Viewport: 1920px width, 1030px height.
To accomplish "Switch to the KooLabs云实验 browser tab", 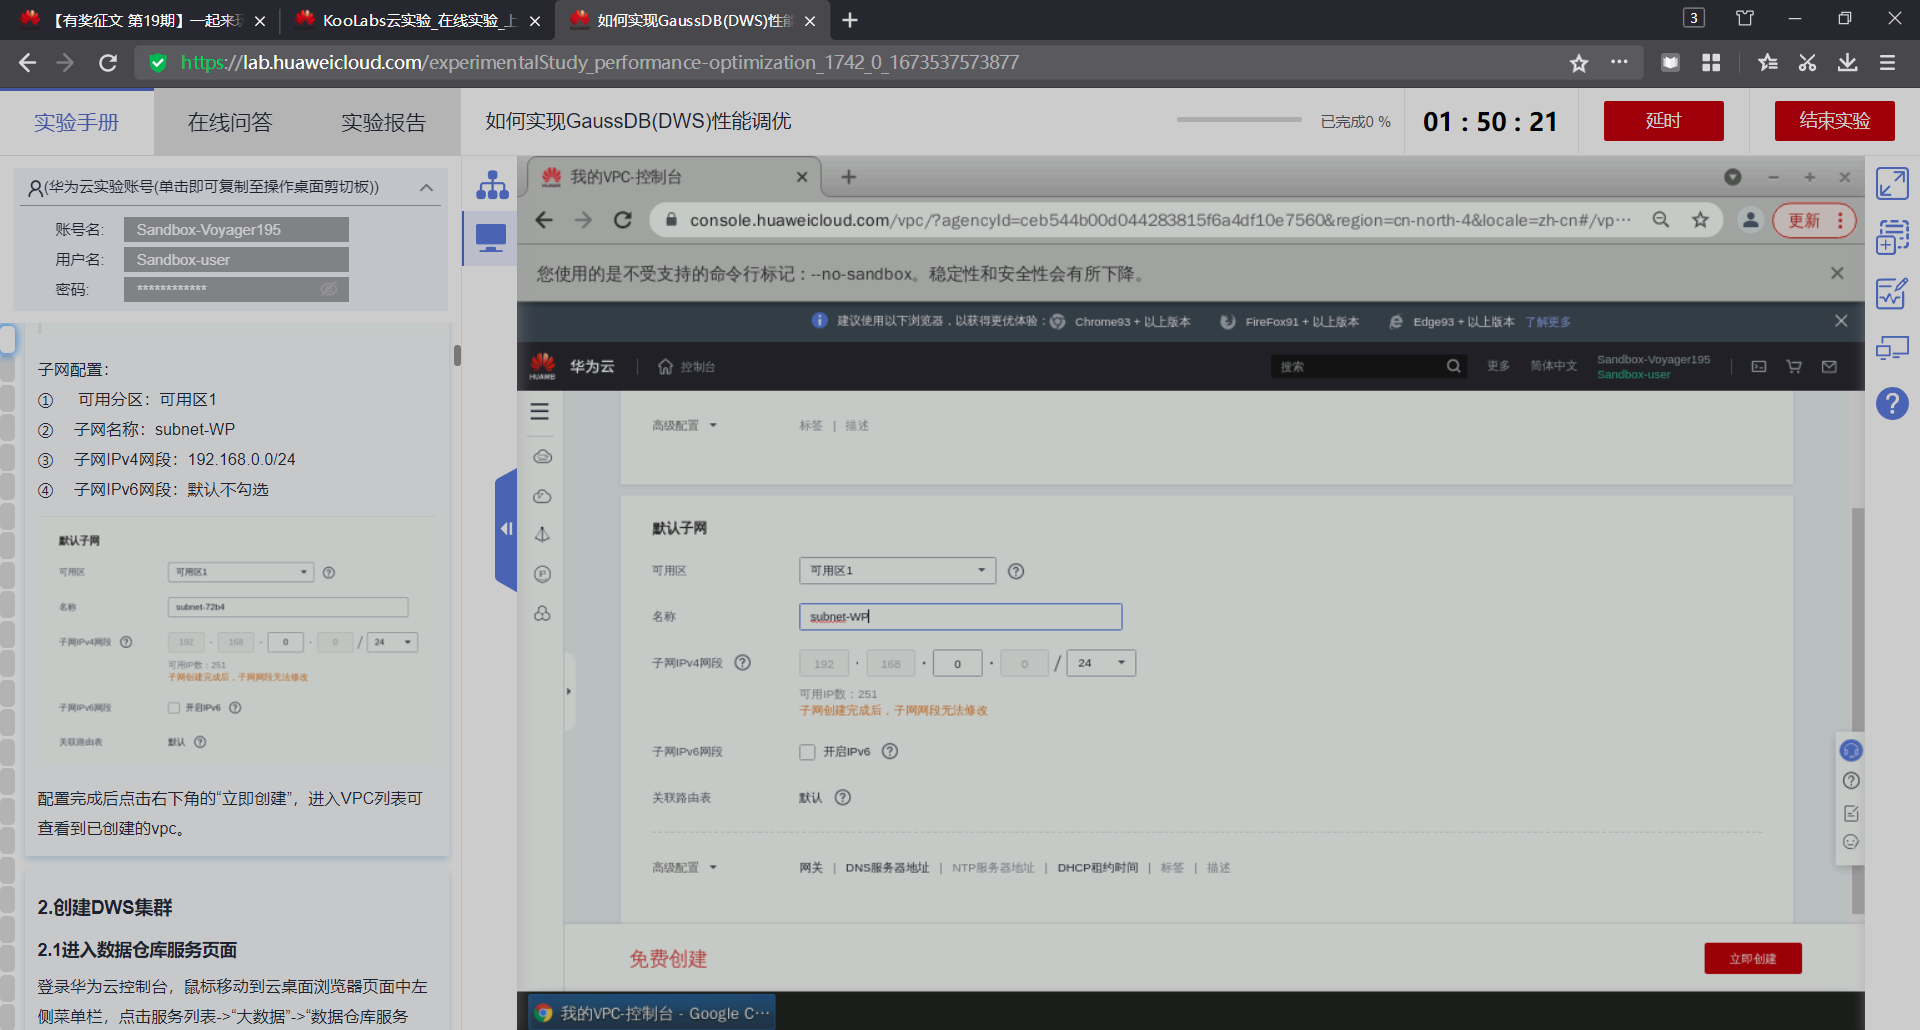I will click(416, 20).
